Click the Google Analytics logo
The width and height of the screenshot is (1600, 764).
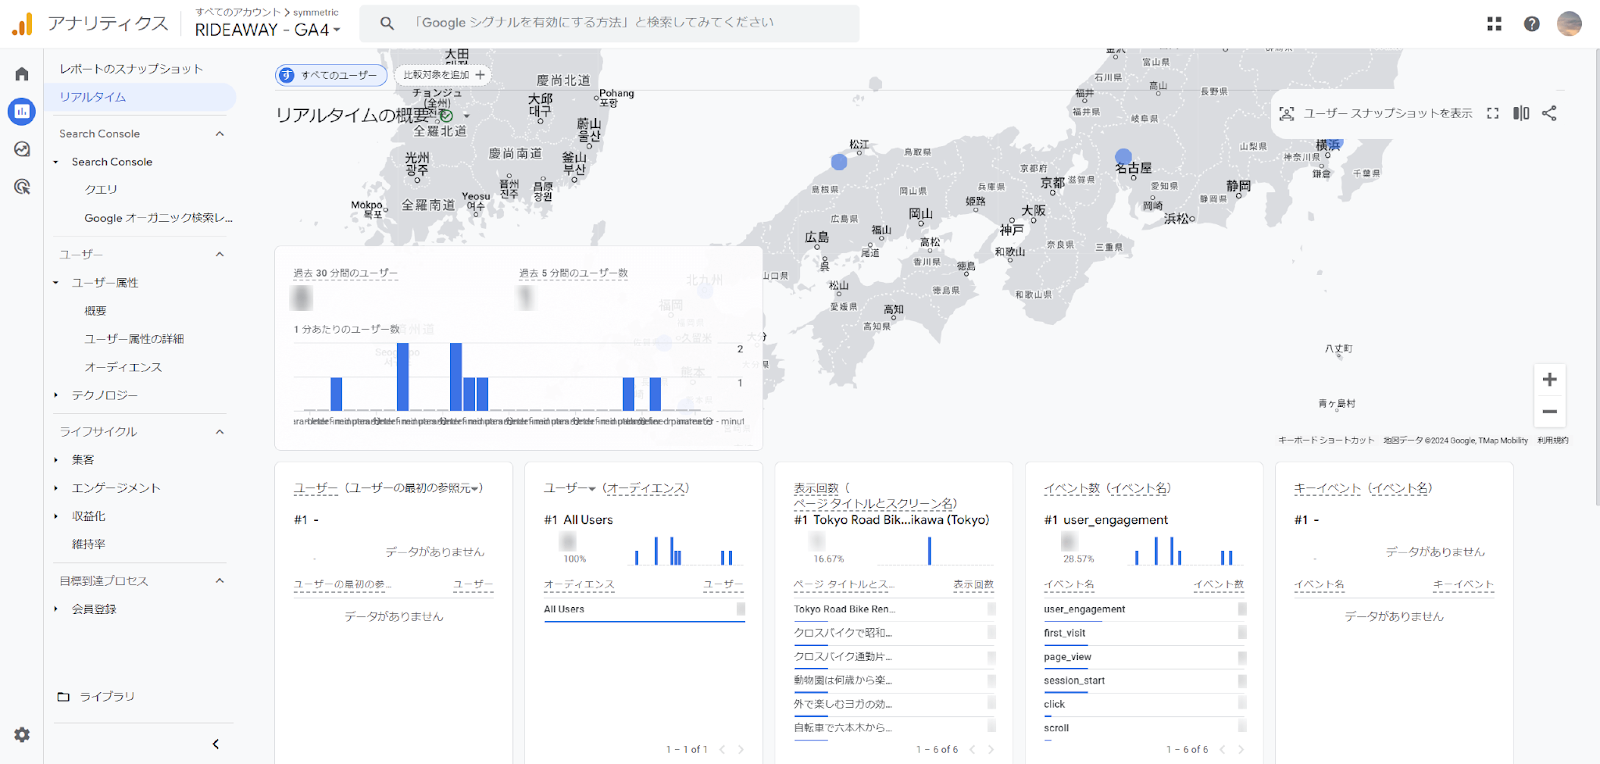[x=22, y=24]
